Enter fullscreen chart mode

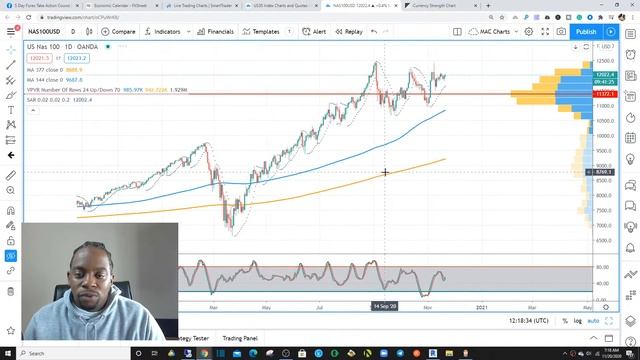(545, 32)
